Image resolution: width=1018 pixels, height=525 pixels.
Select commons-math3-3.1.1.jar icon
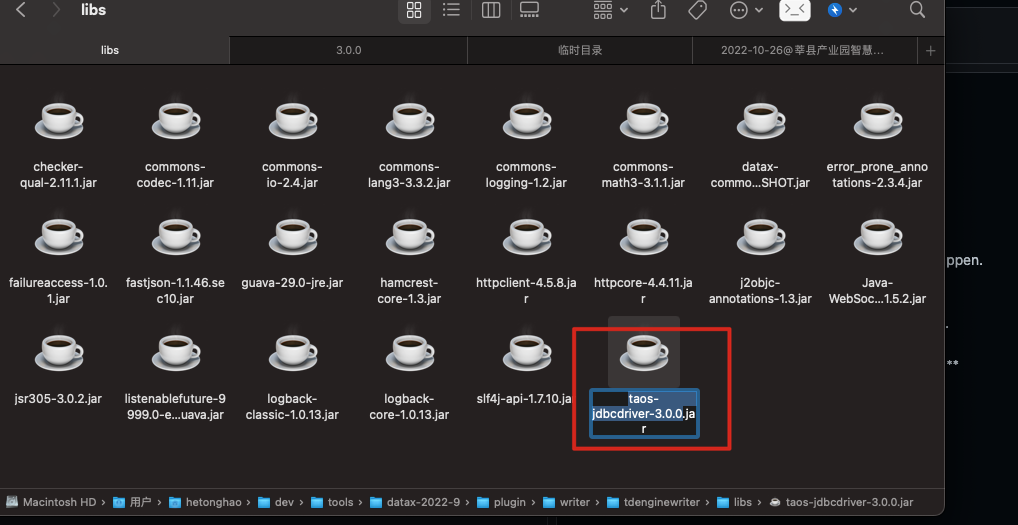[643, 121]
